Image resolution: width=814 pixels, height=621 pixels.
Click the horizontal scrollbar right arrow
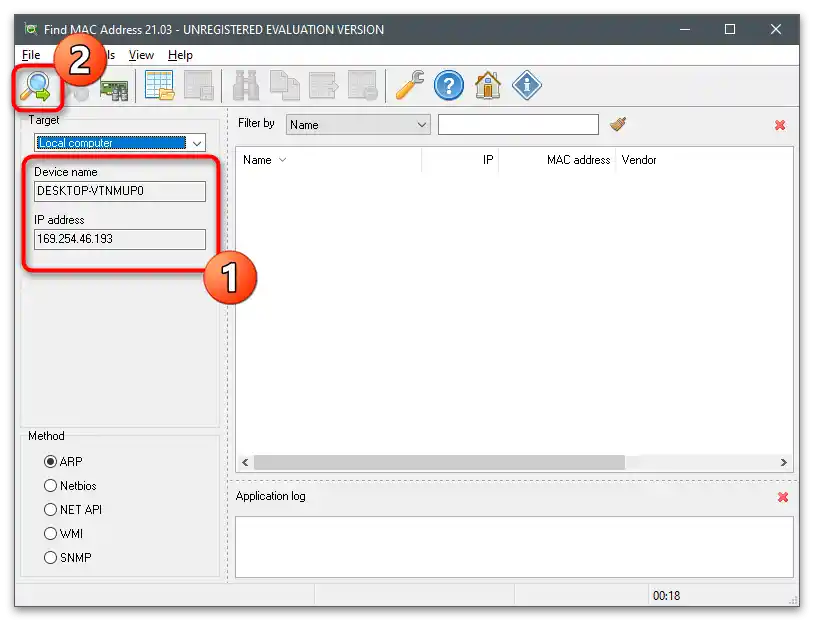[x=783, y=463]
